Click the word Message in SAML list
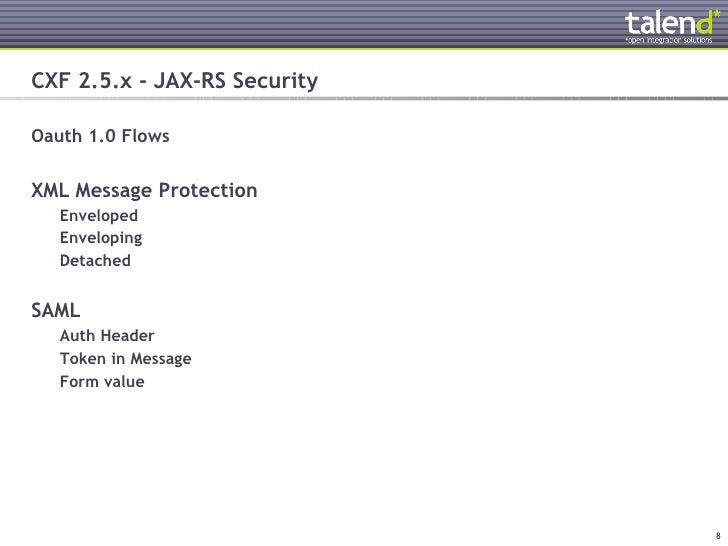The height and width of the screenshot is (546, 728). coord(161,359)
